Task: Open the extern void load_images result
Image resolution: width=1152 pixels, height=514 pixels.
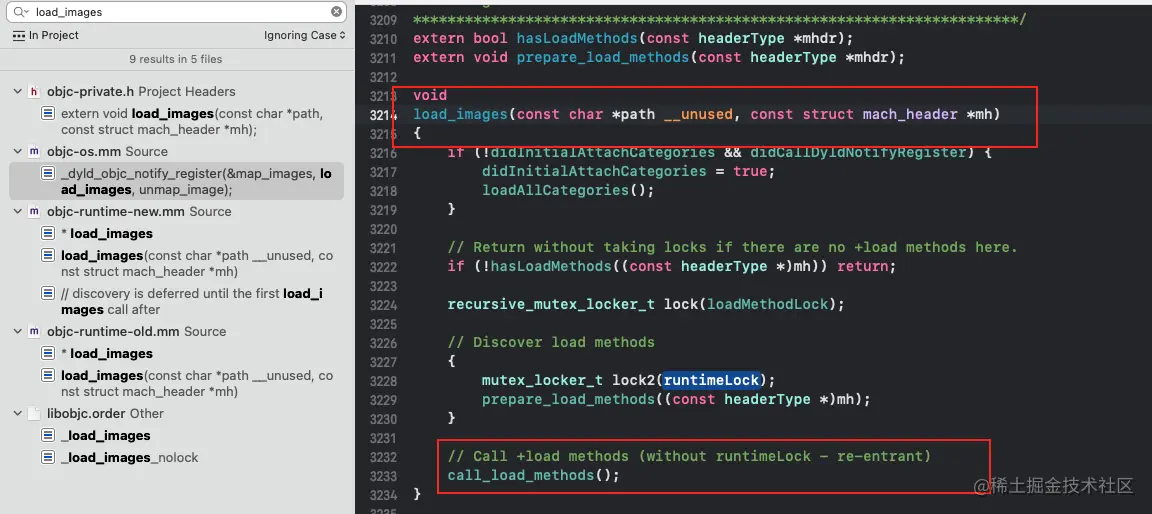Action: (192, 122)
